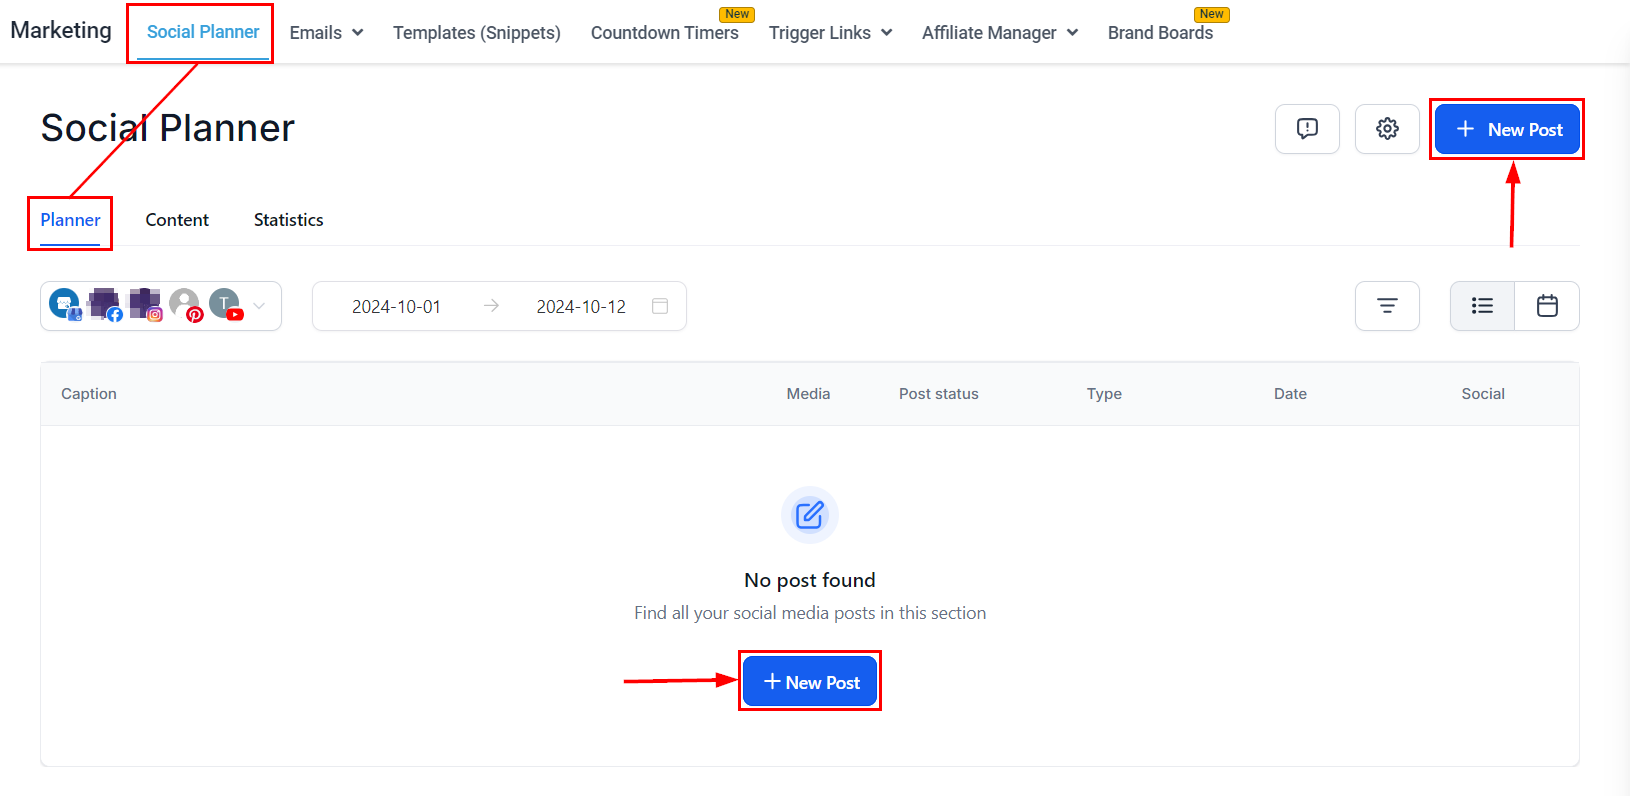Click the Caption column header
The width and height of the screenshot is (1630, 796).
point(89,394)
